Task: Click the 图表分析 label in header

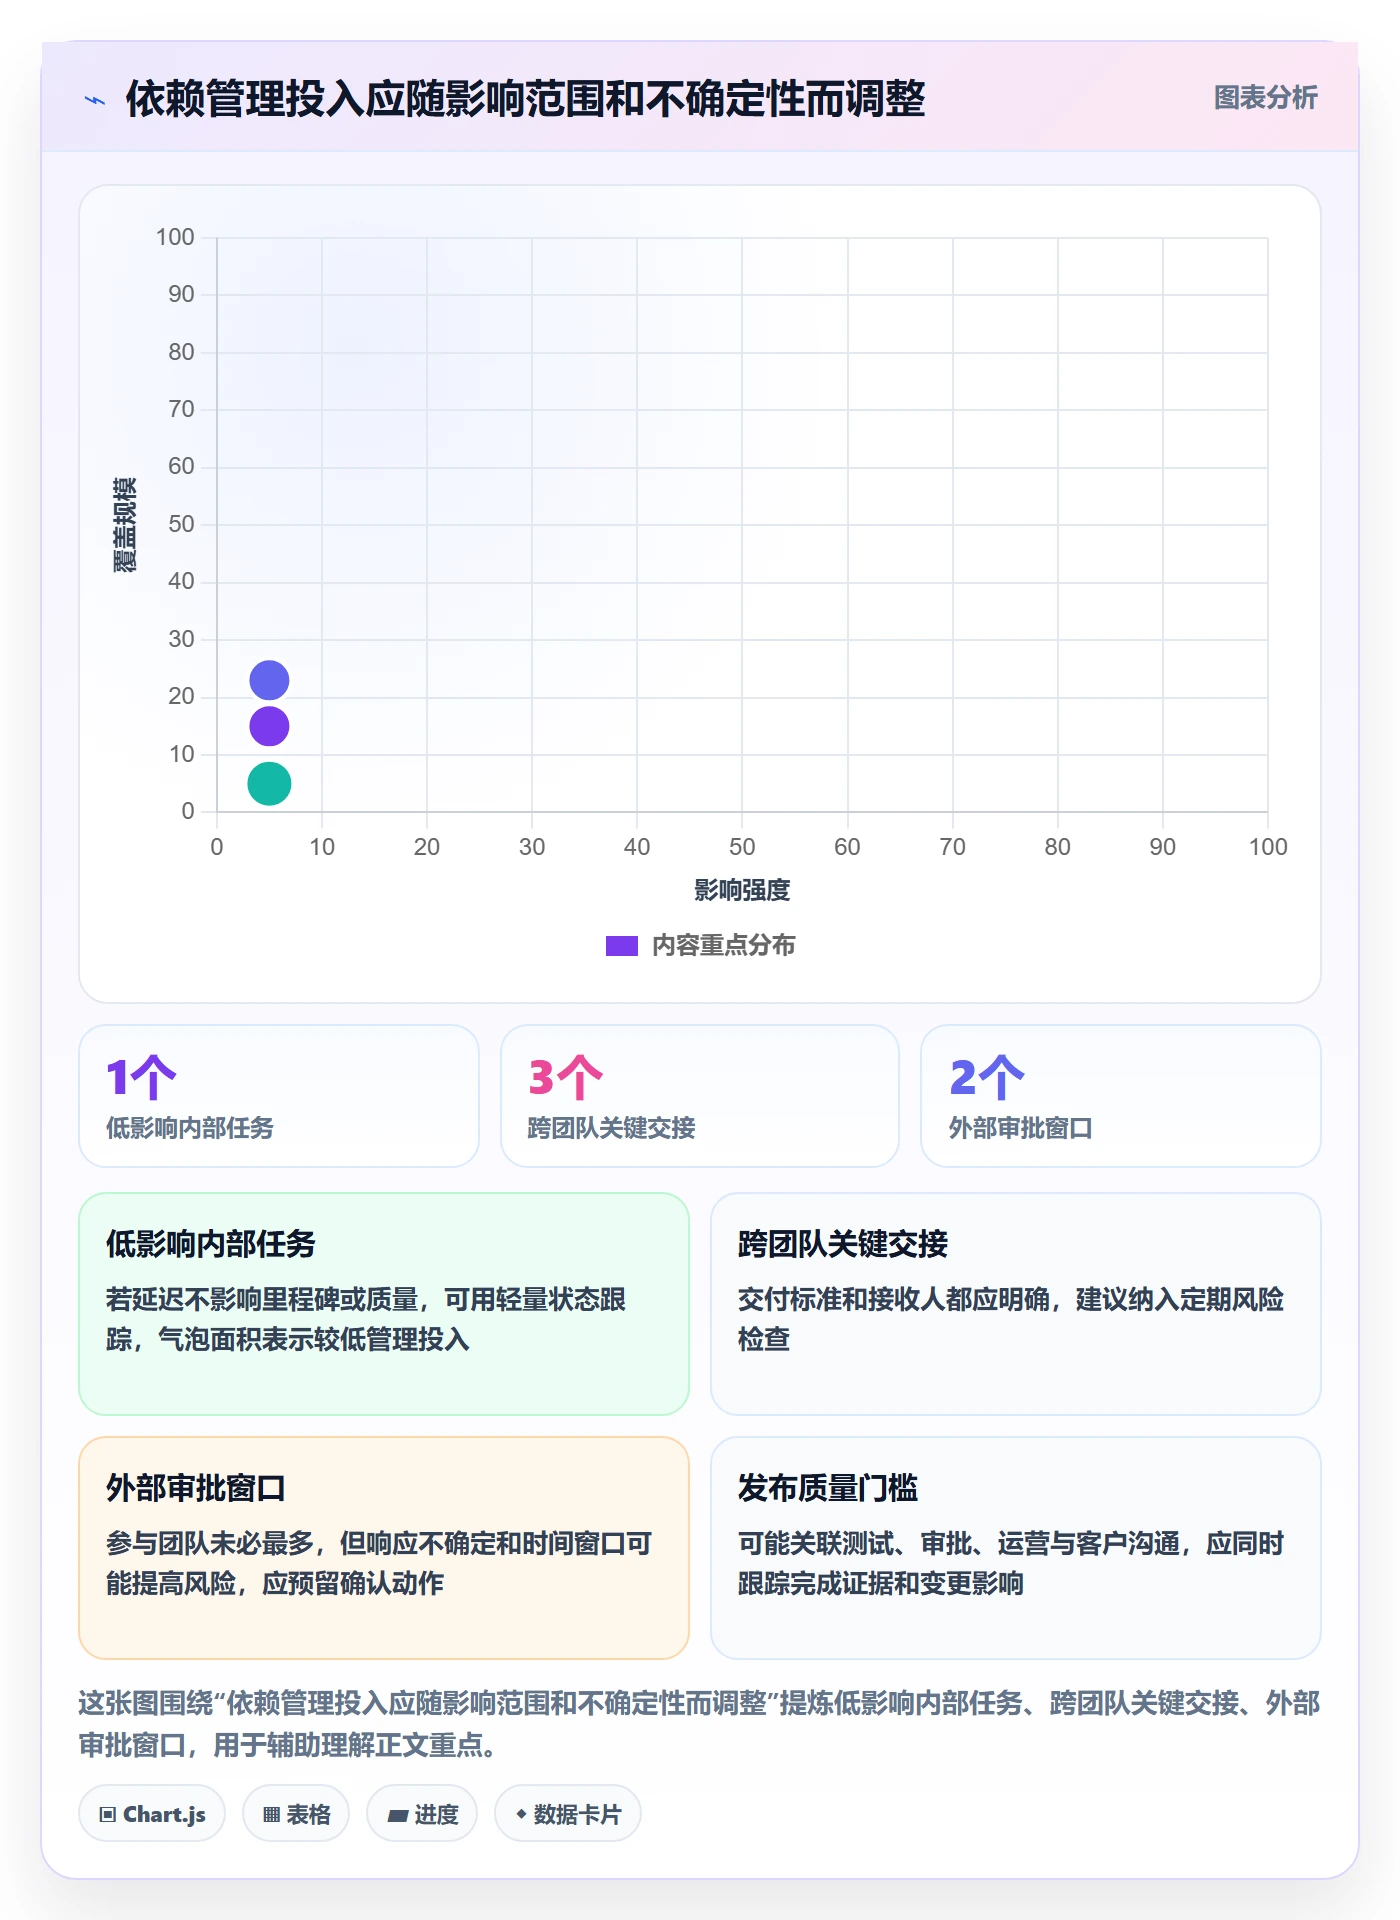Action: coord(1265,98)
